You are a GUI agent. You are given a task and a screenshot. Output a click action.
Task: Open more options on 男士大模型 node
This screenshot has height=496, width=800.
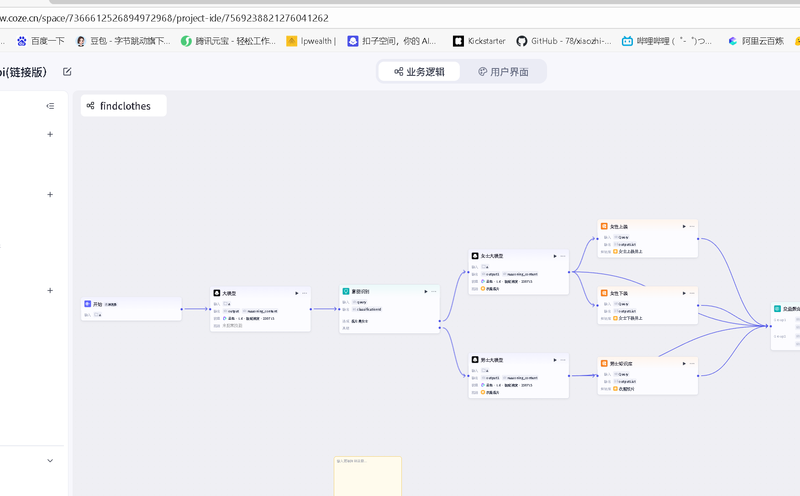(x=563, y=360)
